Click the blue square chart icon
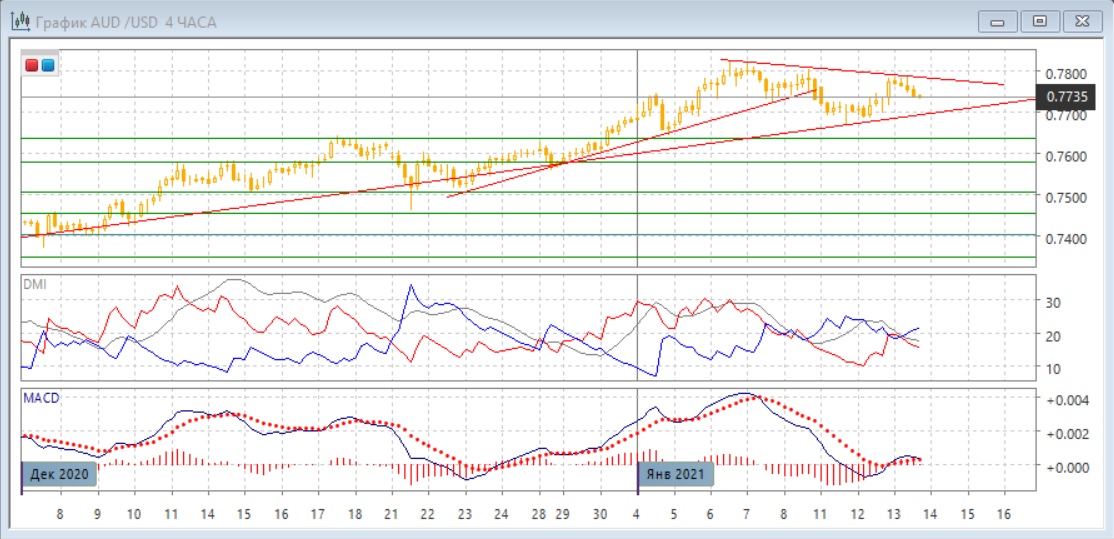This screenshot has height=539, width=1114. pos(47,66)
